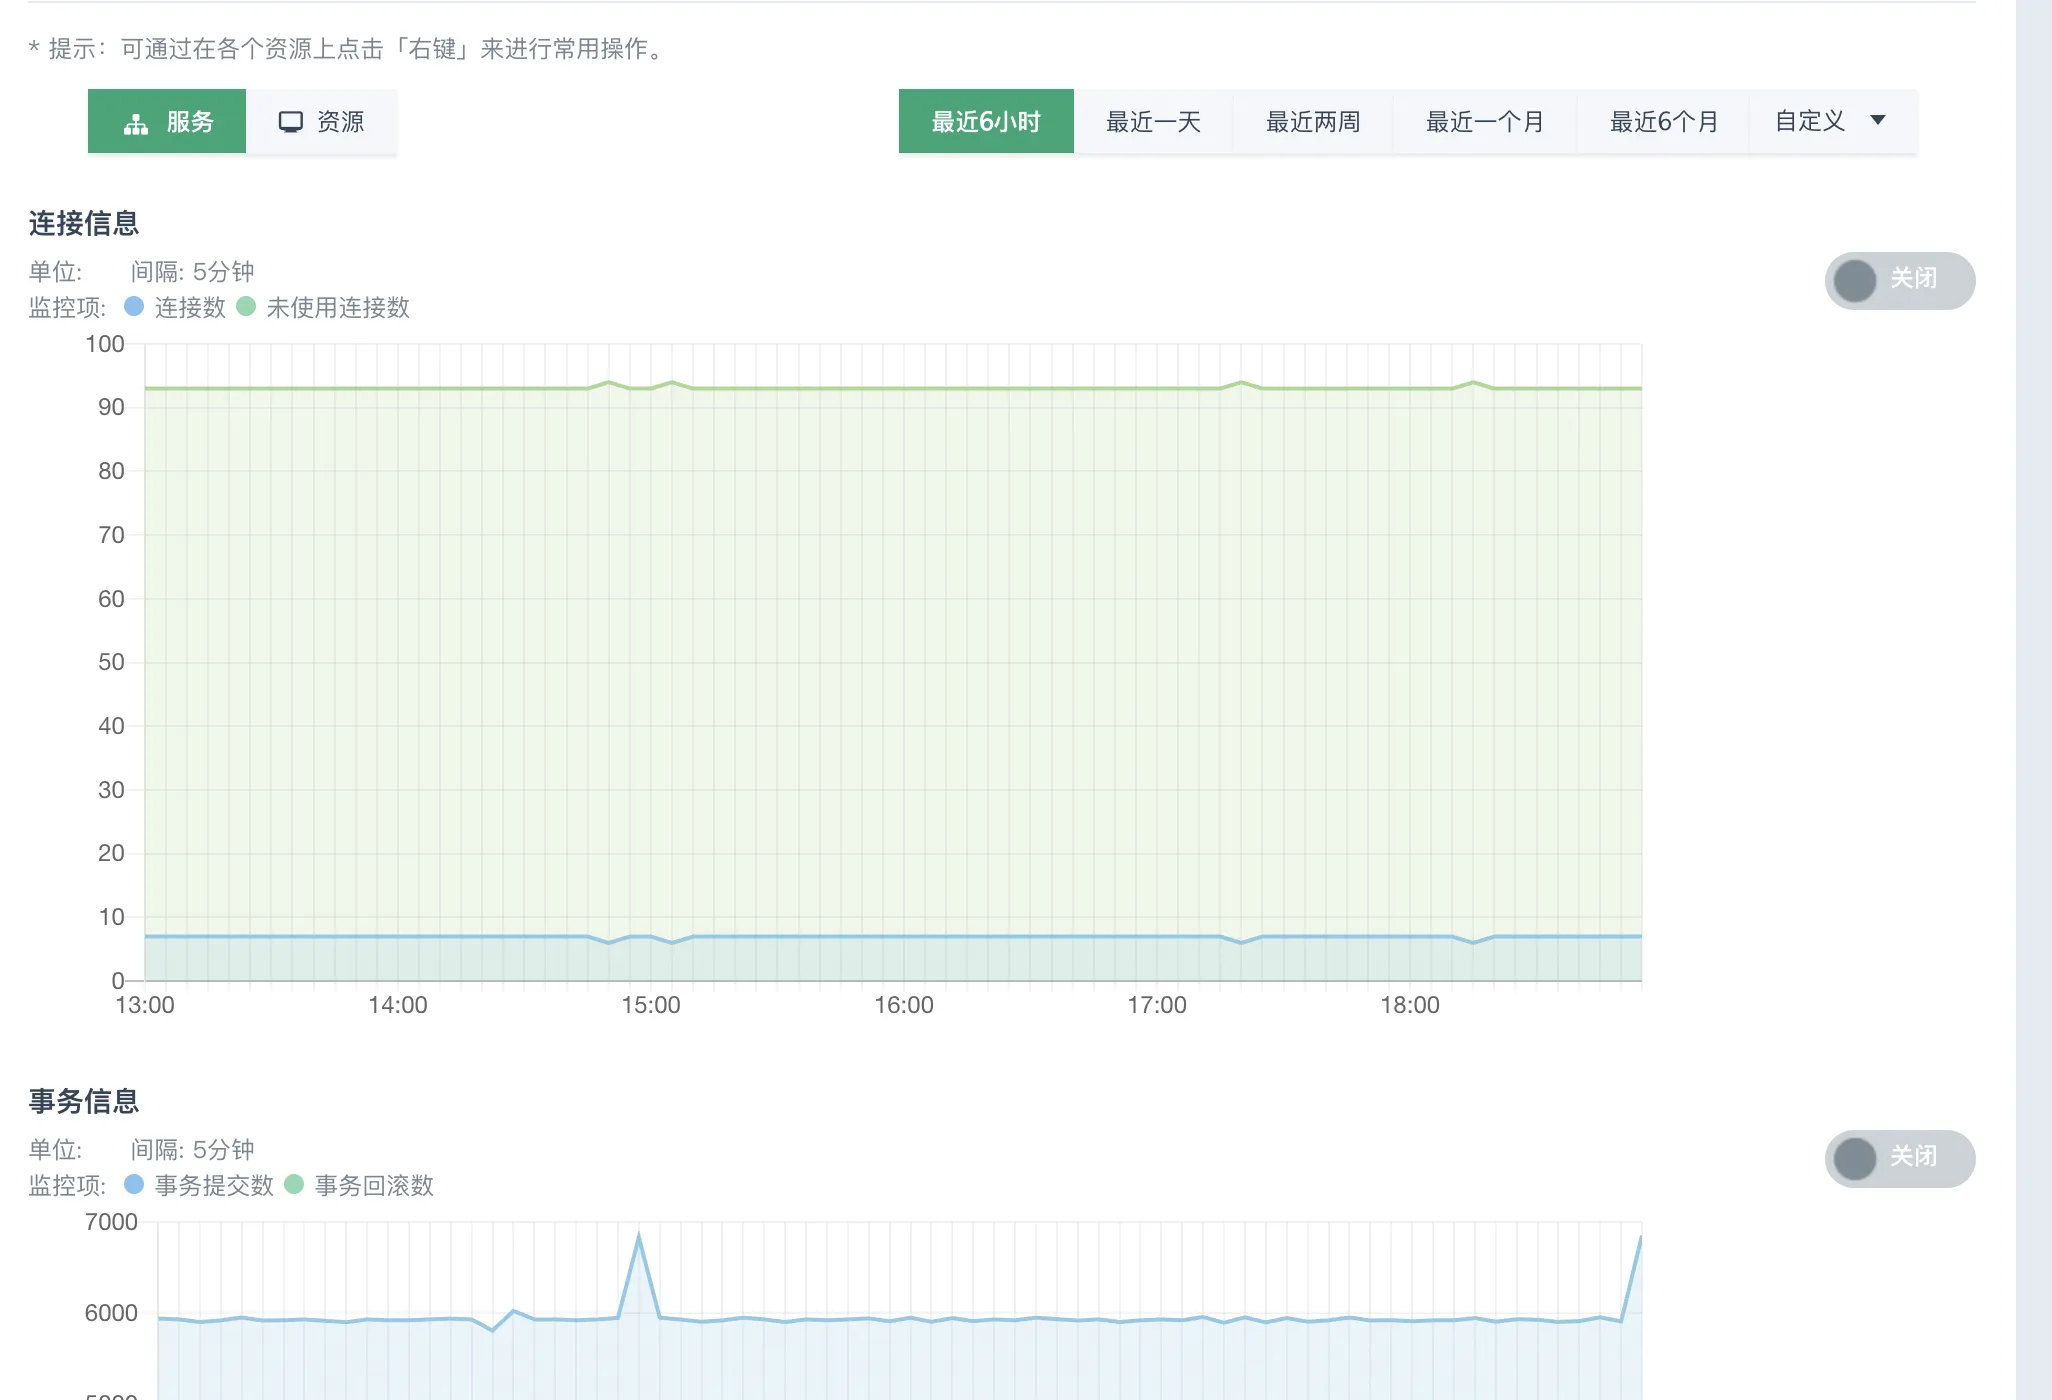The width and height of the screenshot is (2052, 1400).
Task: Click green 未使用连接数 legend dot
Action: pyautogui.click(x=246, y=306)
